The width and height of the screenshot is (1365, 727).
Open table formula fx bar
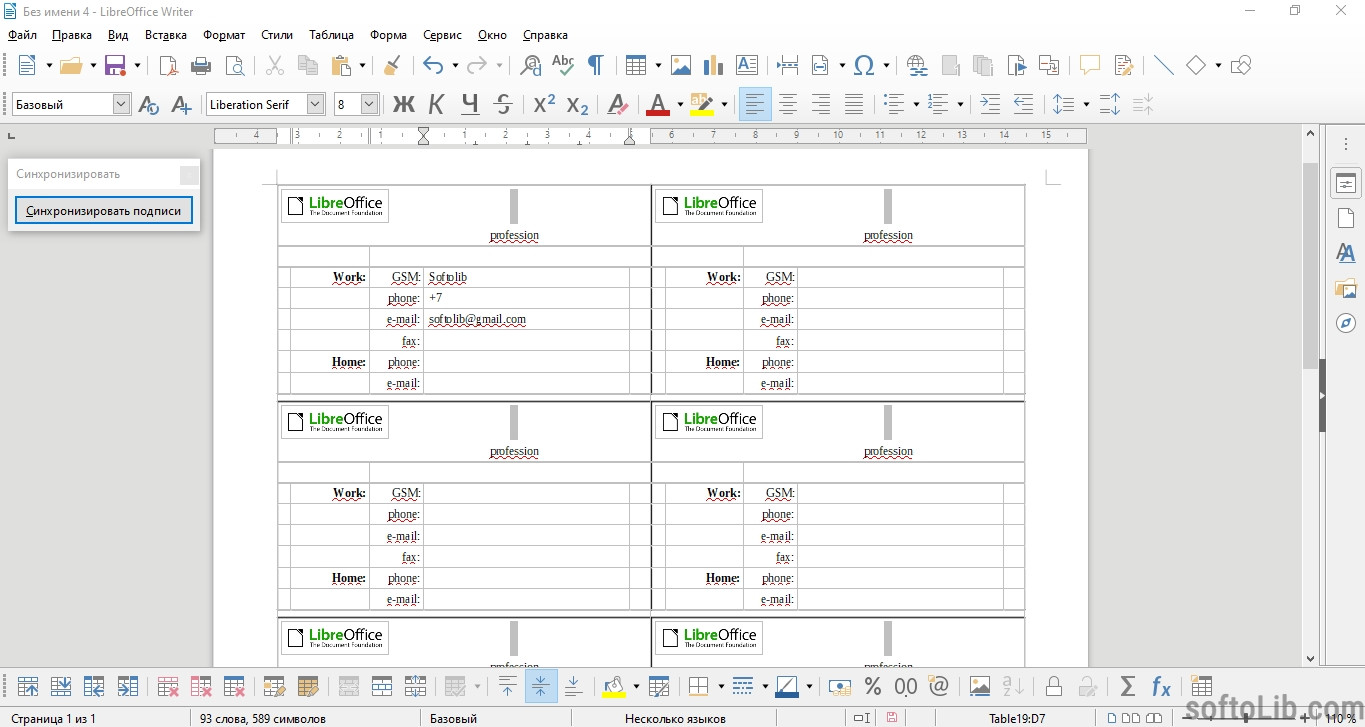click(1160, 686)
